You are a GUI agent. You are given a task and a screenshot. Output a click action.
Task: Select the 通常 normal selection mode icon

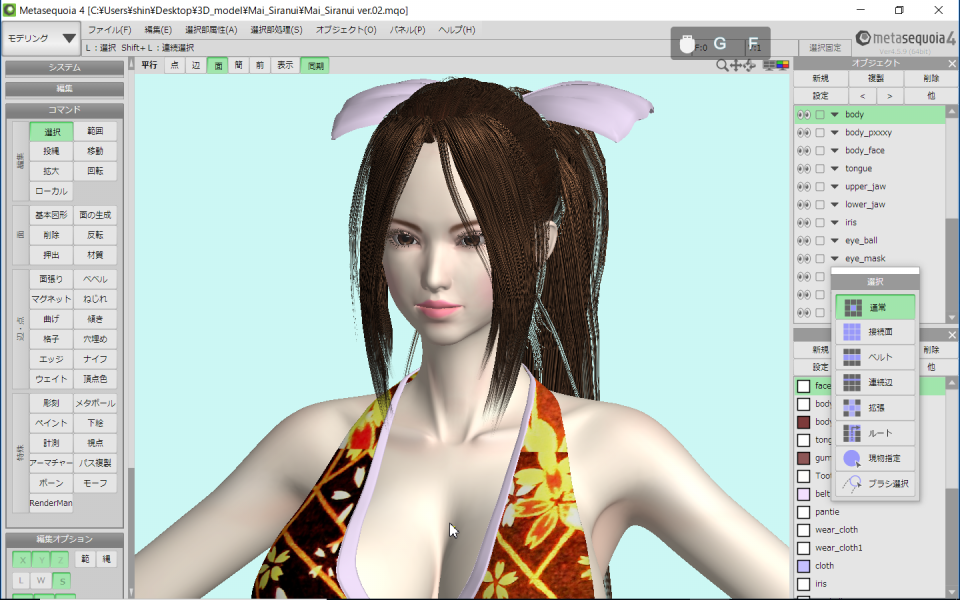tap(853, 307)
